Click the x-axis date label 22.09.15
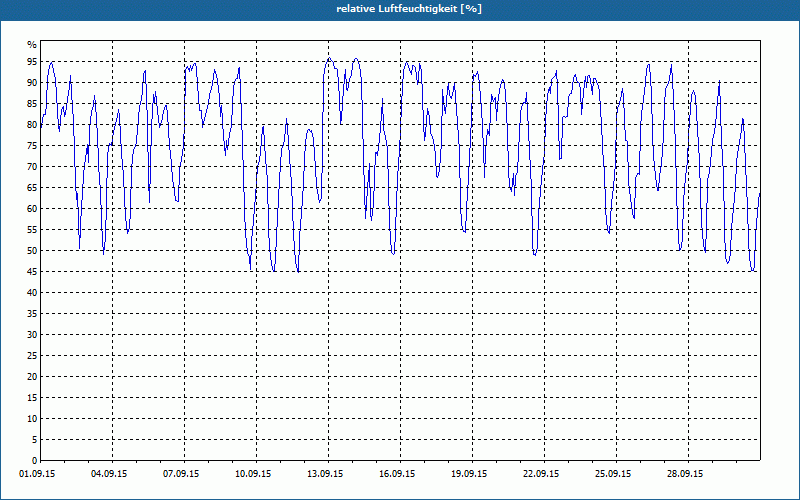The image size is (800, 500). click(x=541, y=474)
